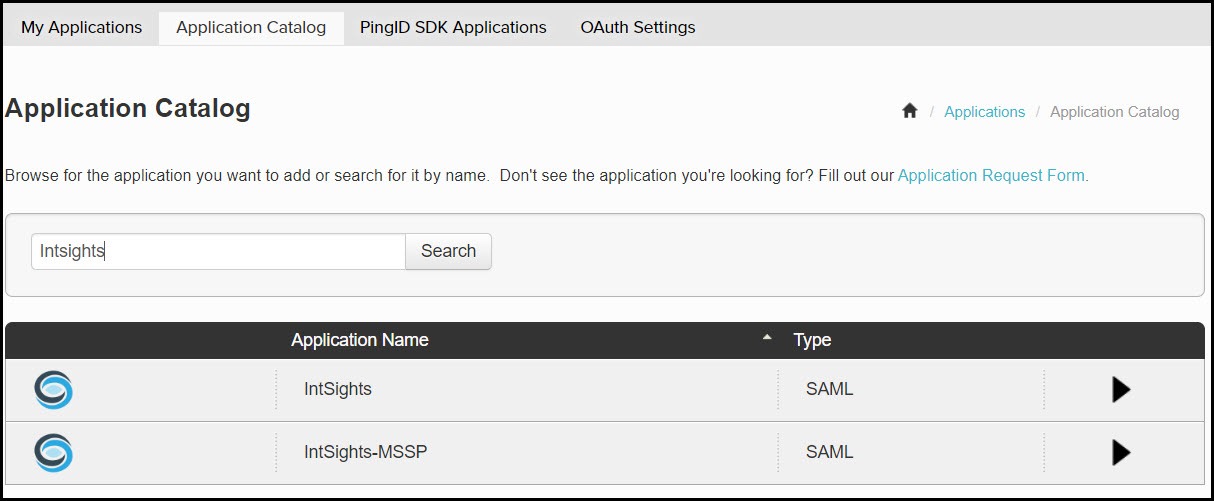Select the IntSights-MSSP application name

[x=365, y=452]
